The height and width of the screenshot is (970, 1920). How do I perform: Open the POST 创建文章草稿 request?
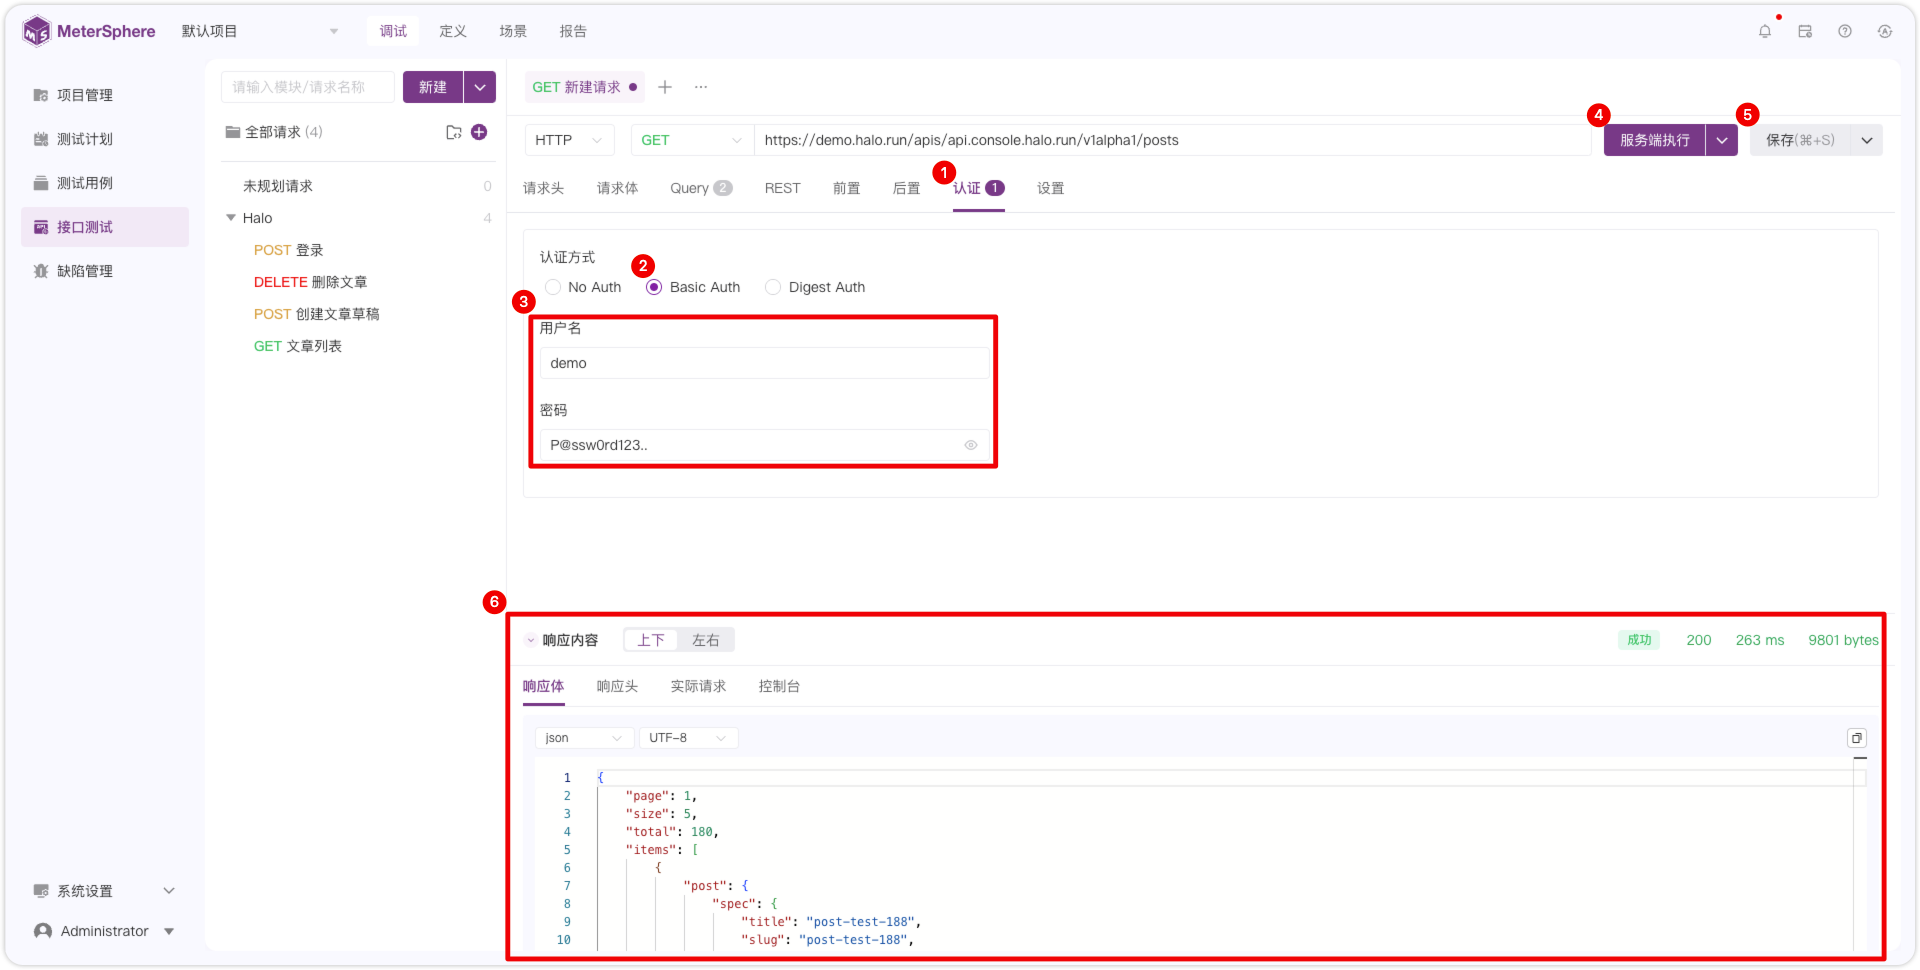[x=317, y=314]
